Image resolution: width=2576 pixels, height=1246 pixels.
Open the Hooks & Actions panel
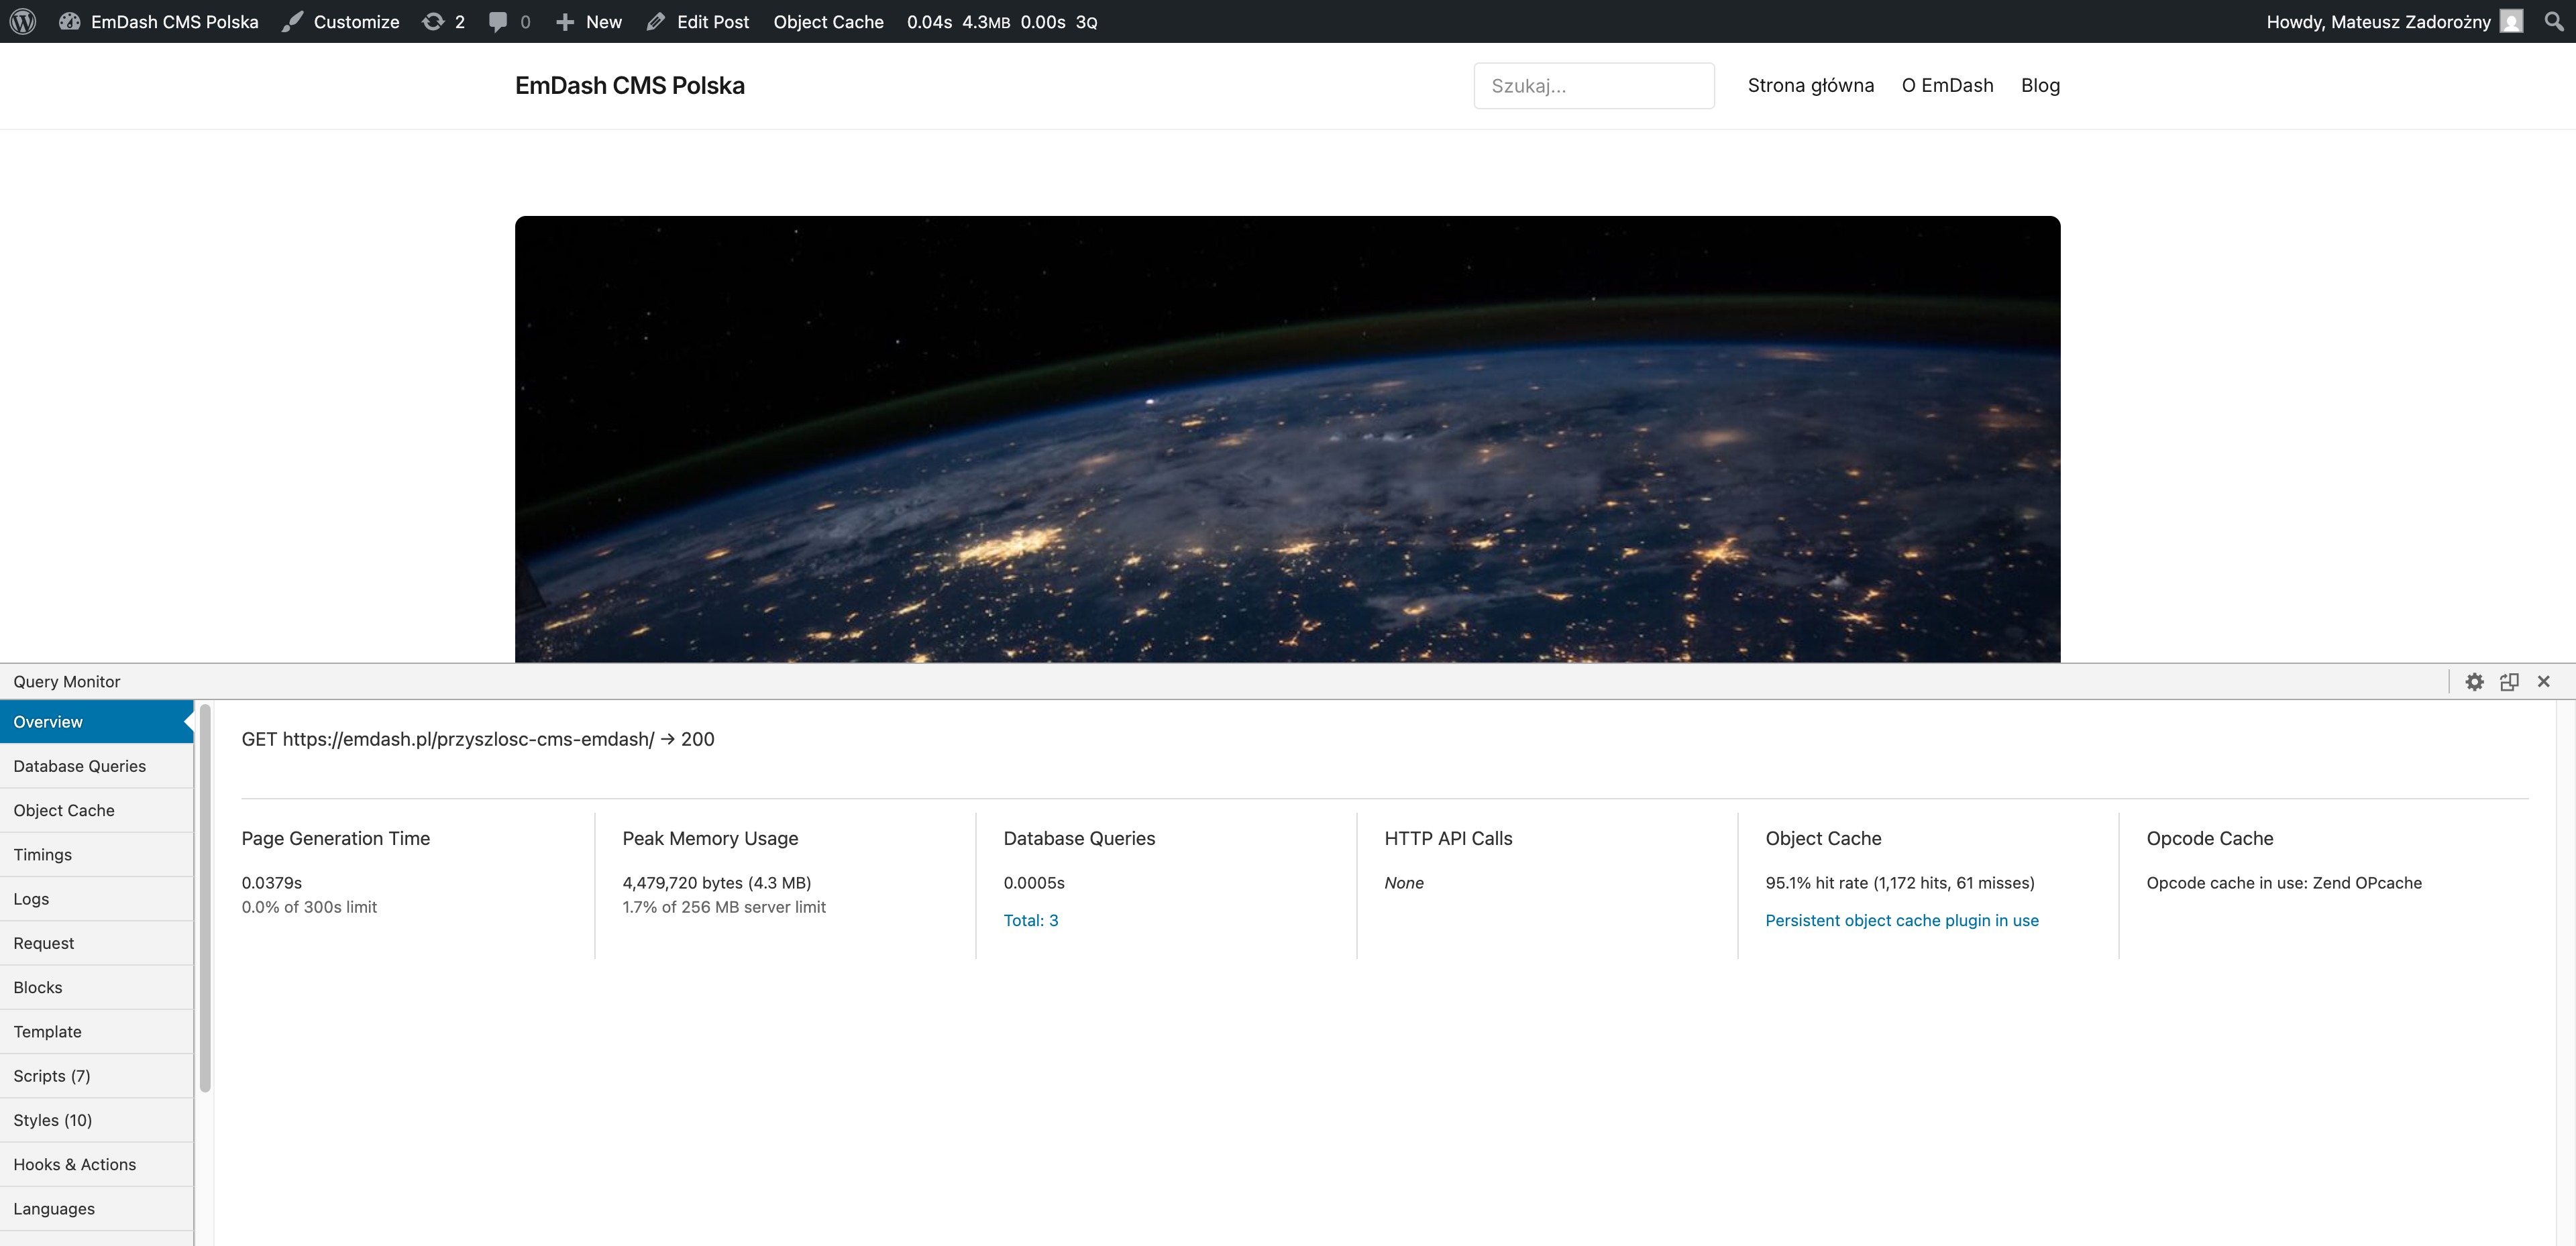point(75,1164)
